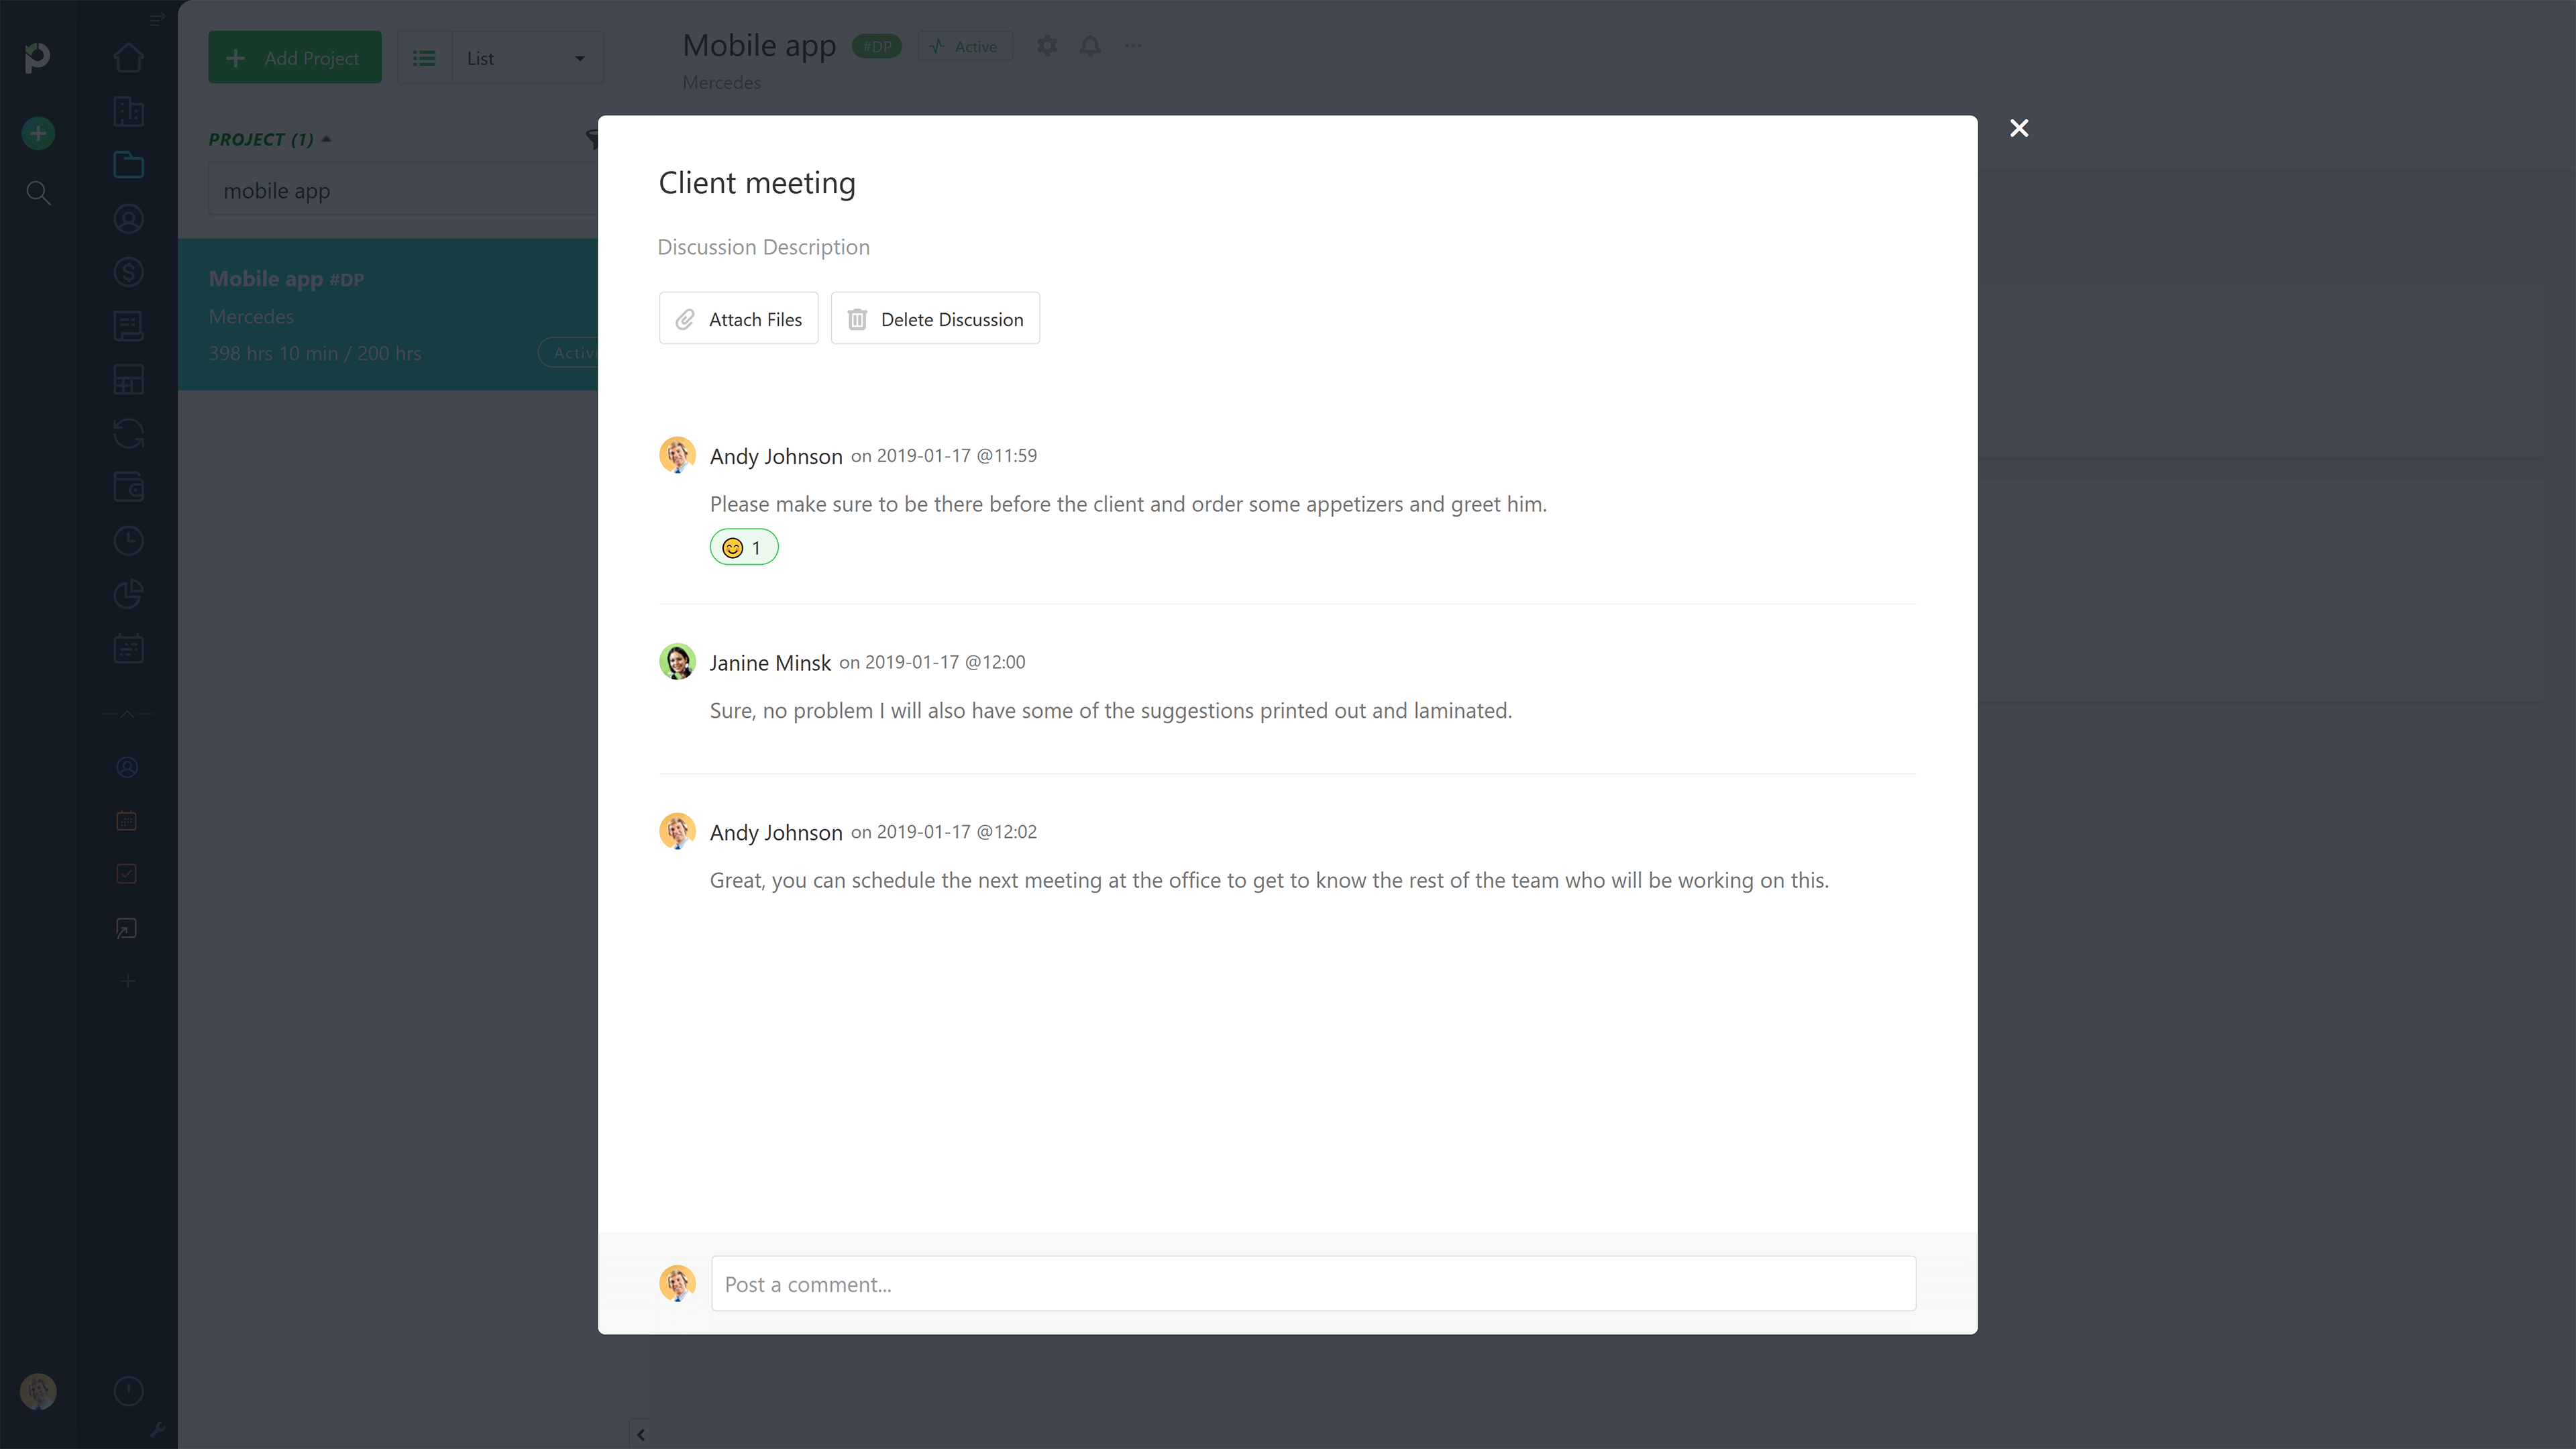Toggle the Active project status badge
The width and height of the screenshot is (2576, 1449).
964,46
